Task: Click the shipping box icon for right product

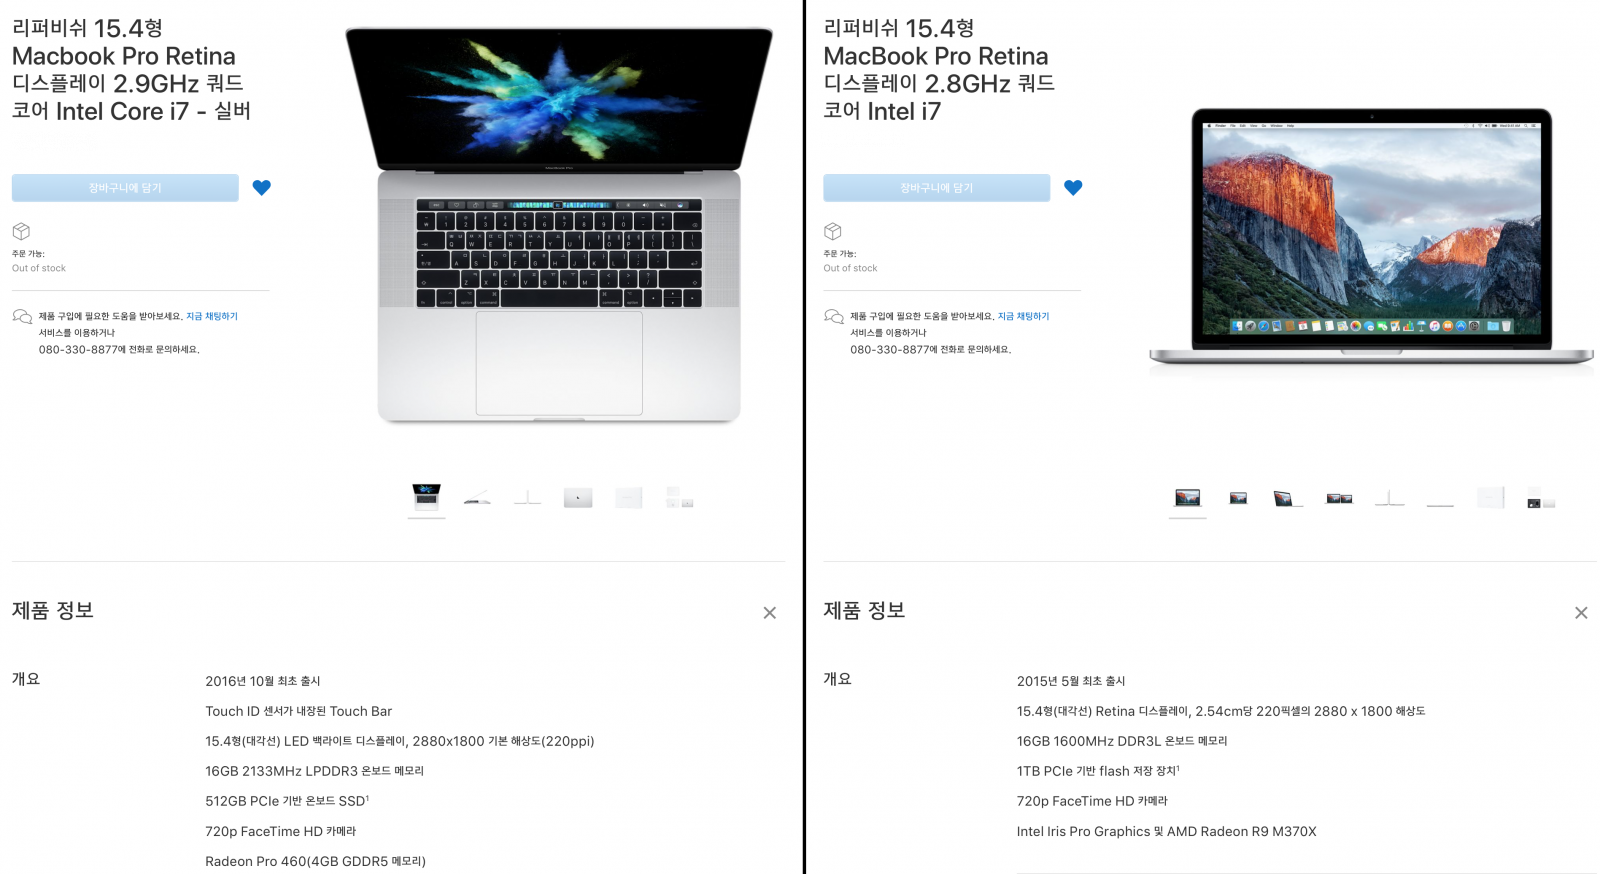Action: (x=833, y=231)
